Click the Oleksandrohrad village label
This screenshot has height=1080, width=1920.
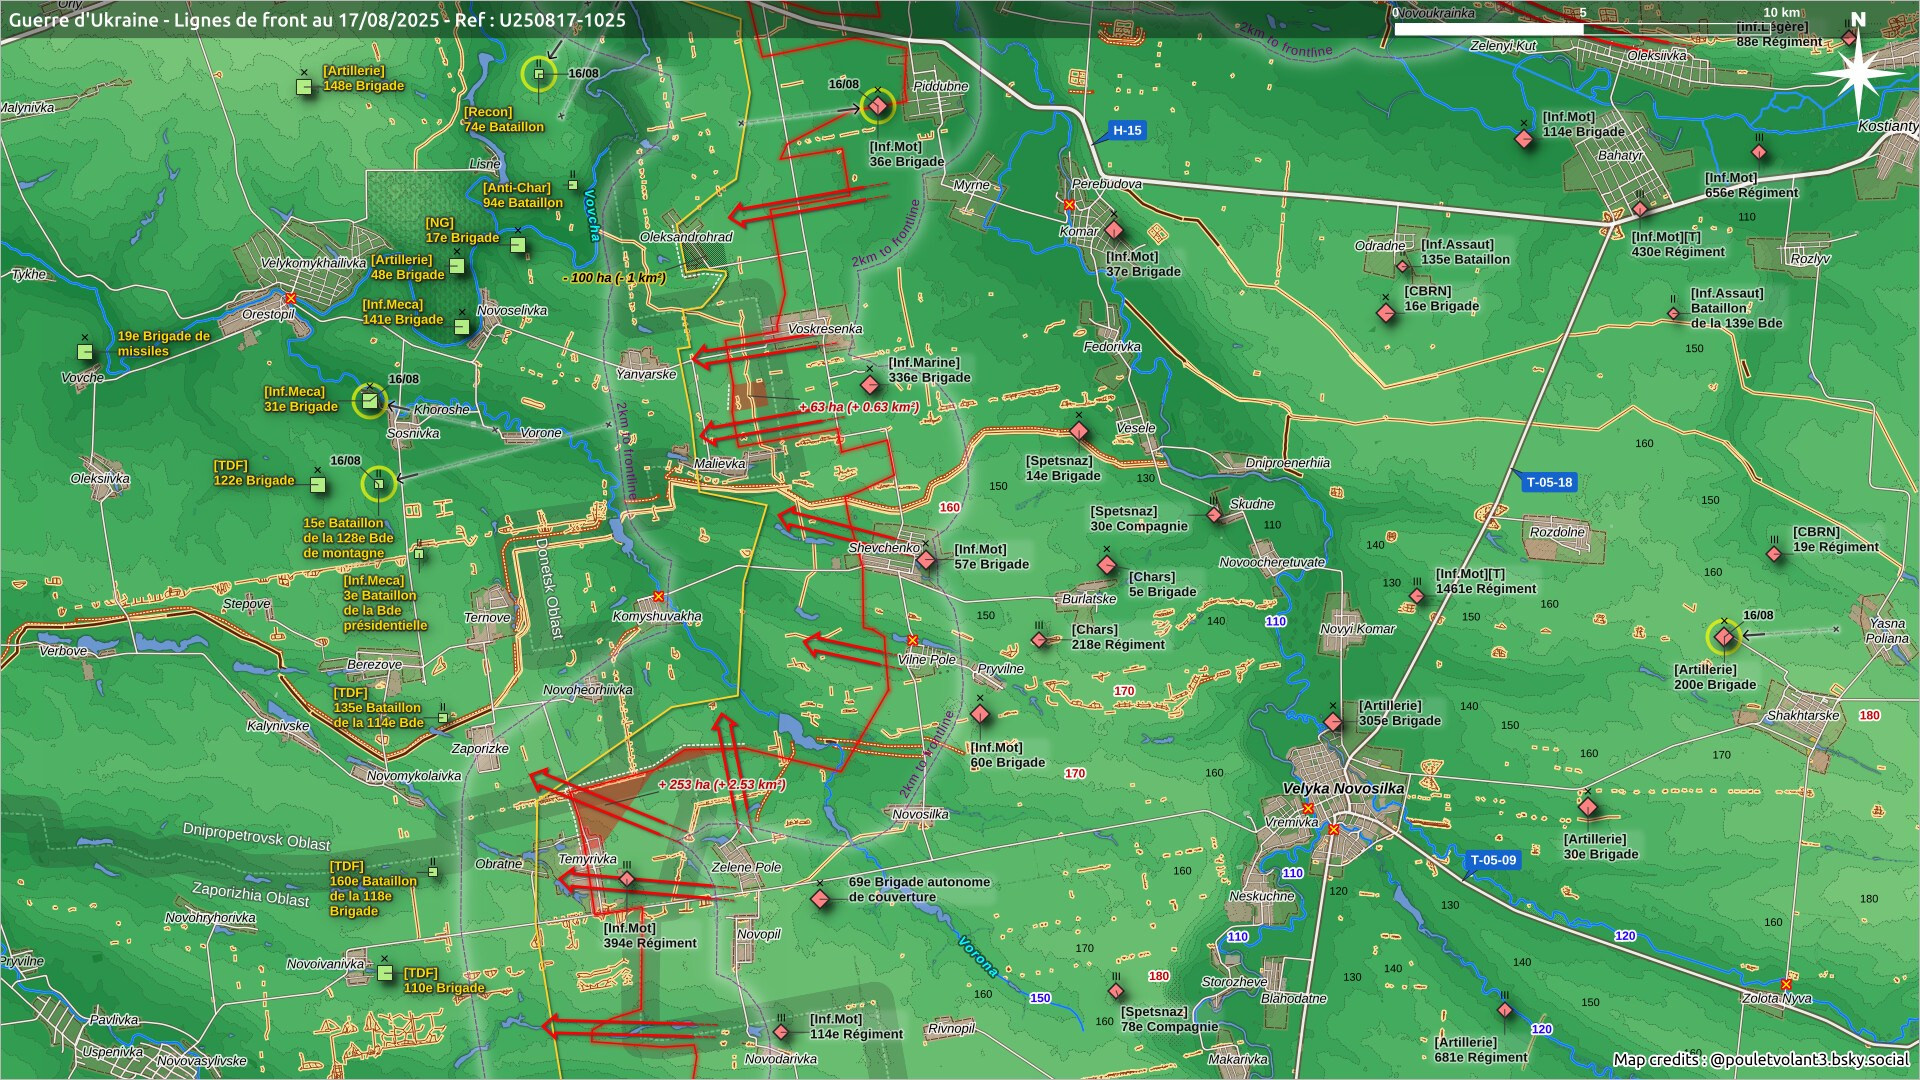click(686, 238)
